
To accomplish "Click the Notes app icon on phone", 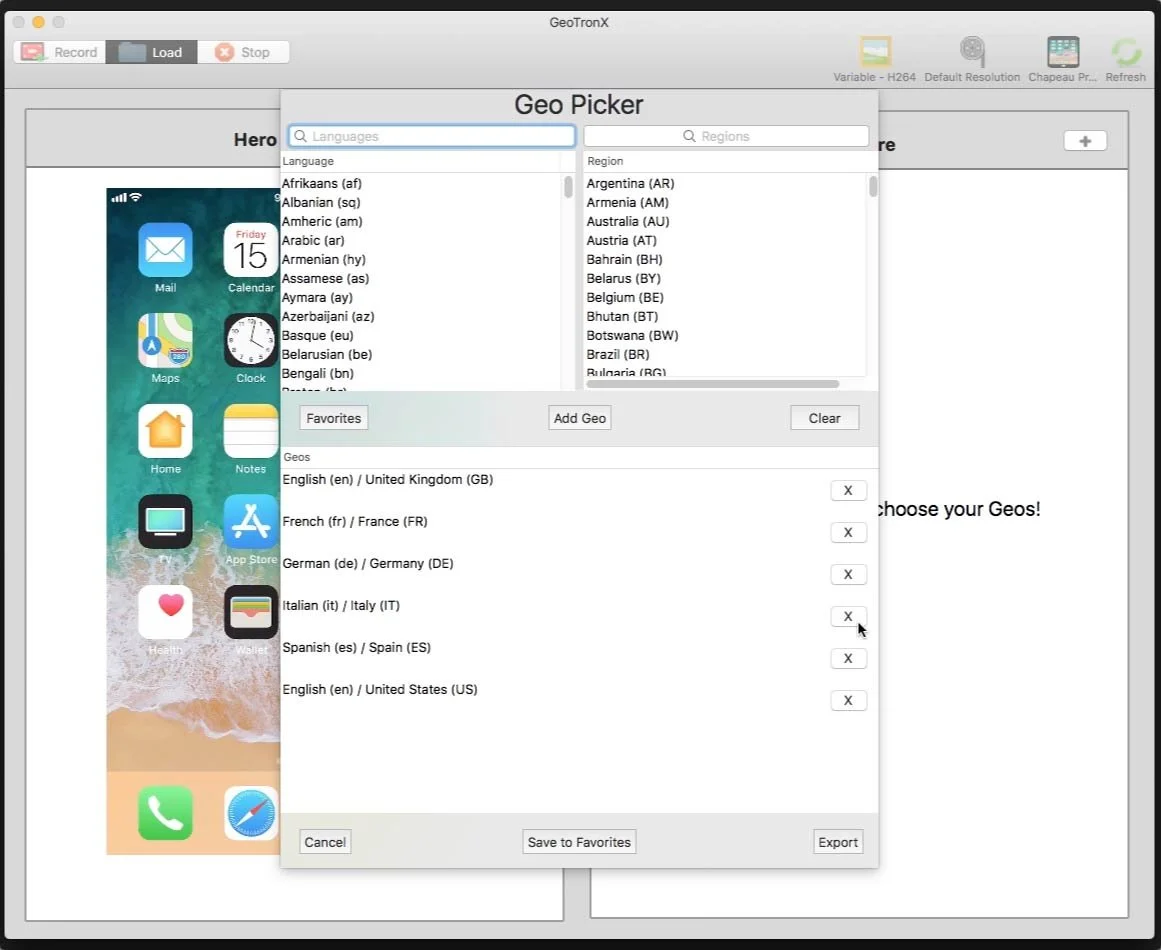I will tap(250, 431).
